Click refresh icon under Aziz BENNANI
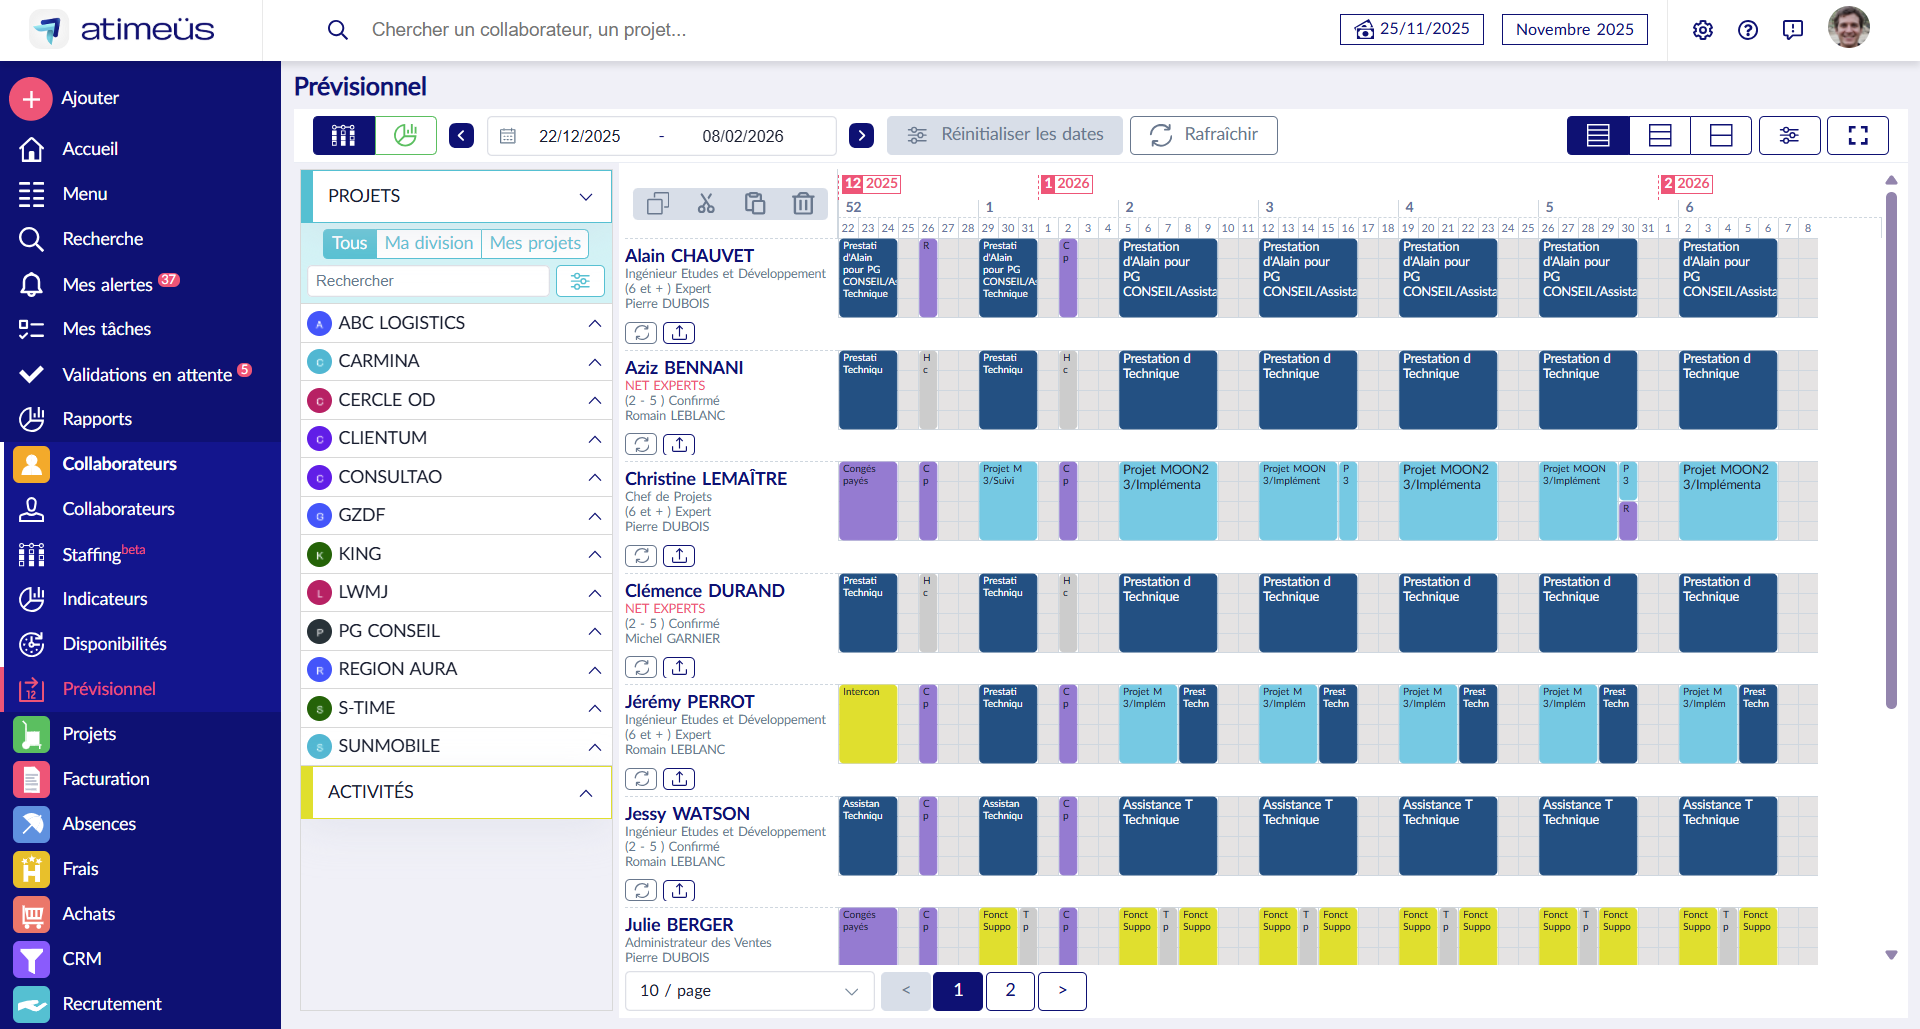 (641, 444)
